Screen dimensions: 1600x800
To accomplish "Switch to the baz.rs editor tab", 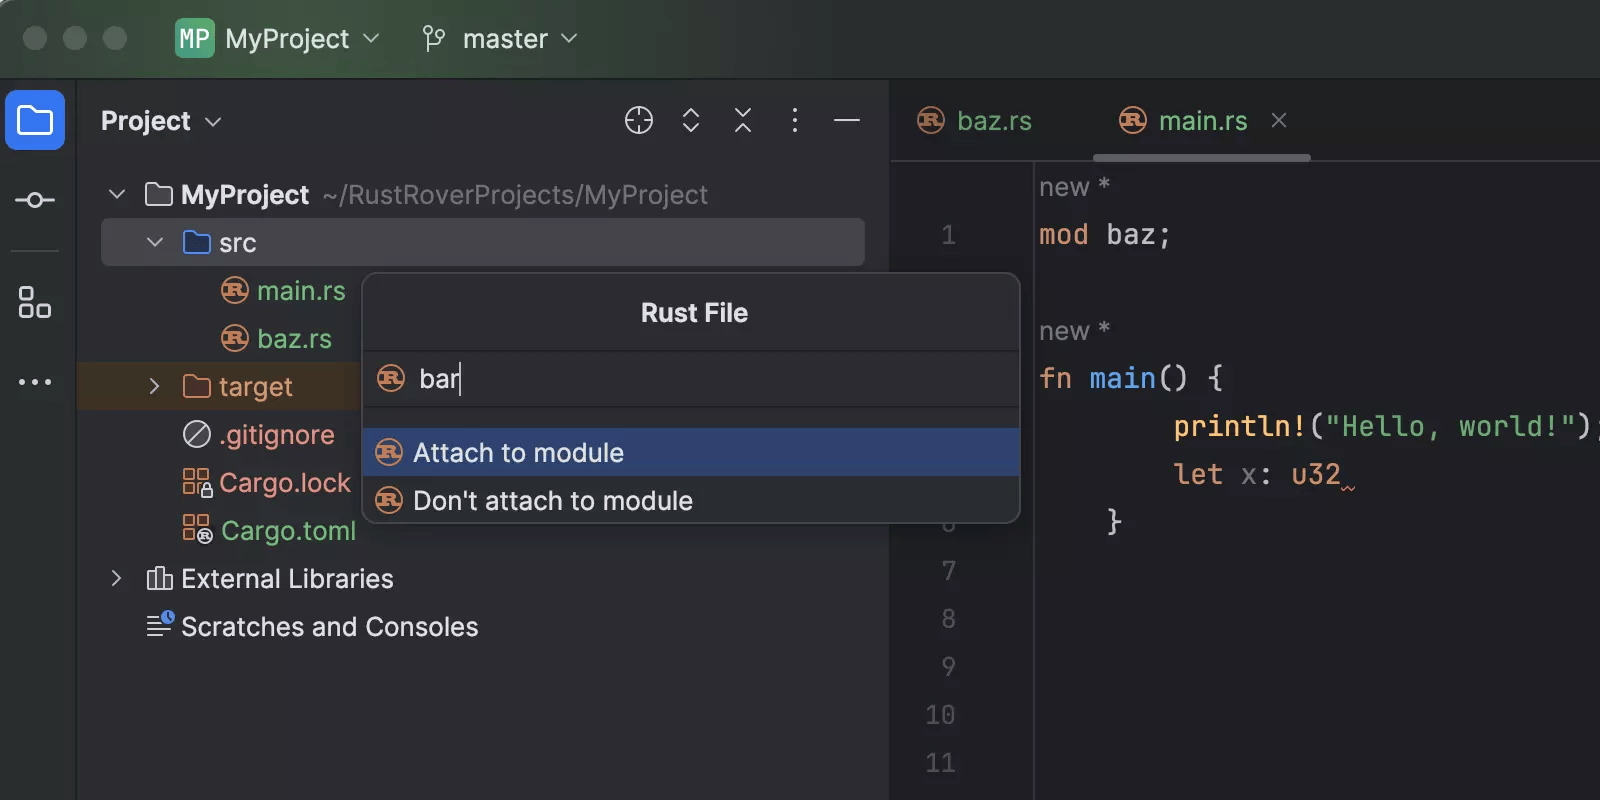I will point(975,121).
